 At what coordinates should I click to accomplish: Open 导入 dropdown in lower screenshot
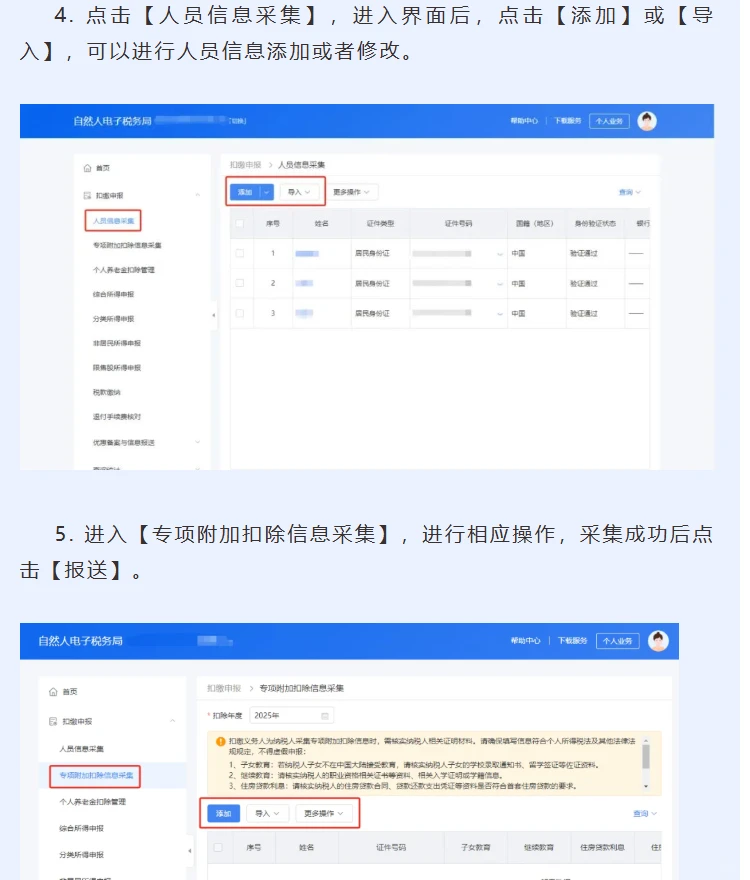point(267,814)
